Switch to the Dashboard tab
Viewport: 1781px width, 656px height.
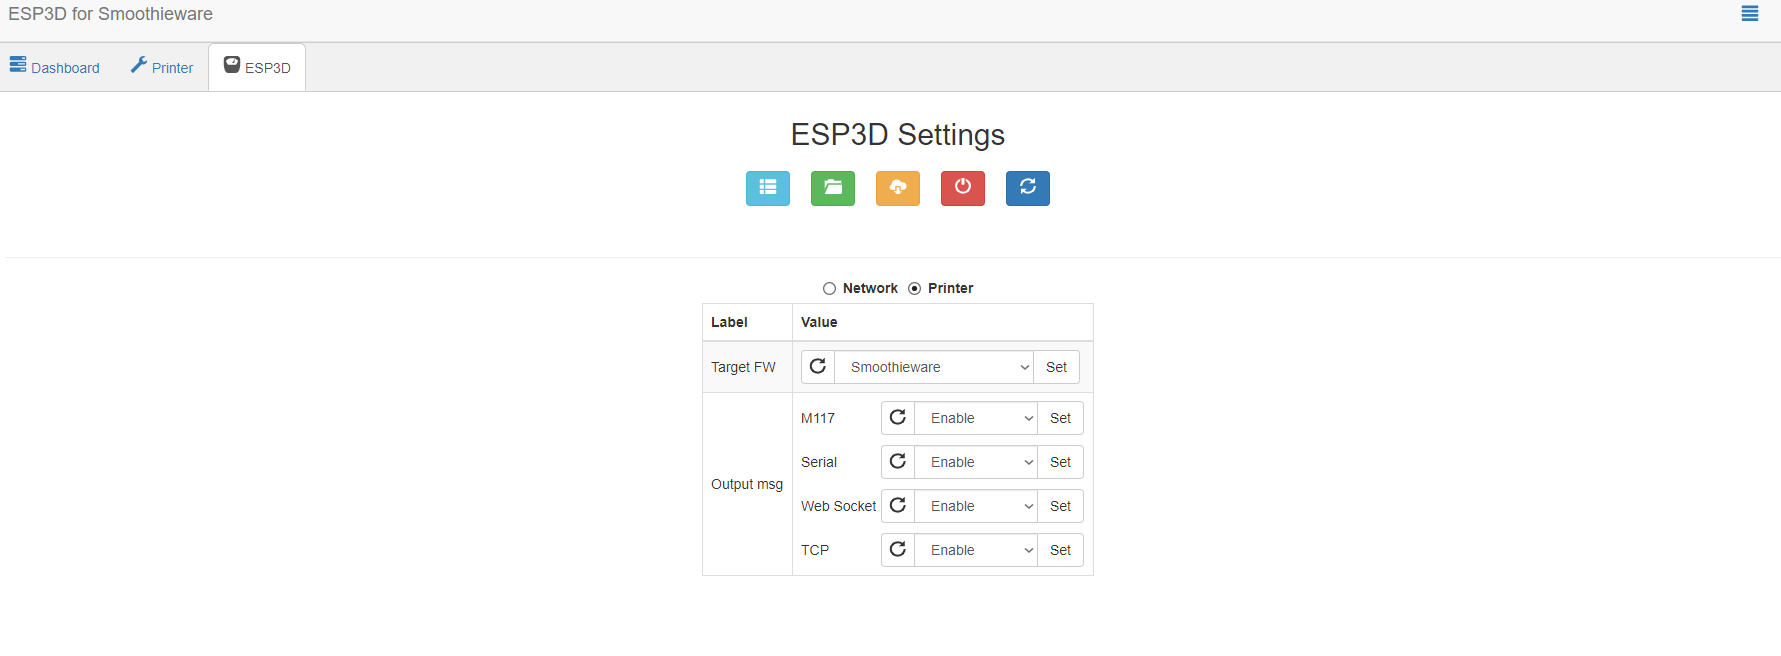tap(55, 67)
